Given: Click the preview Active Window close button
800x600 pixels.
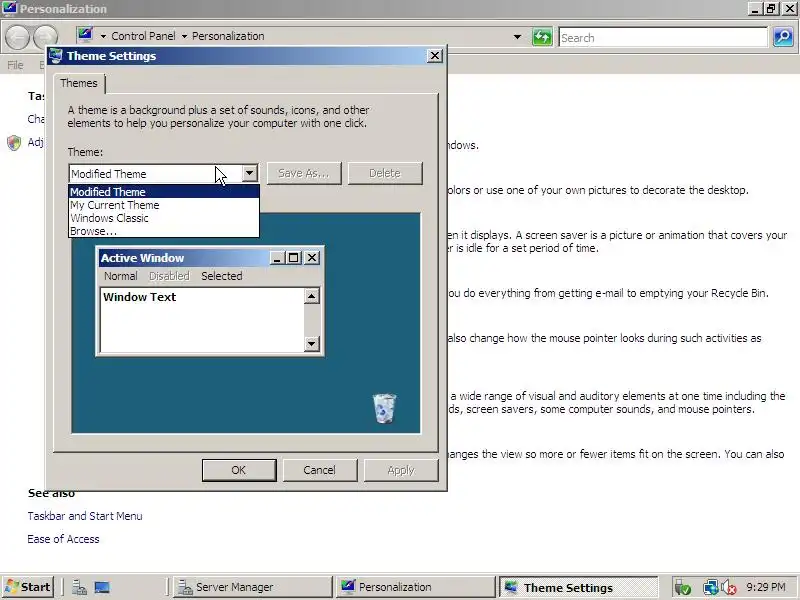Looking at the screenshot, I should [x=312, y=258].
